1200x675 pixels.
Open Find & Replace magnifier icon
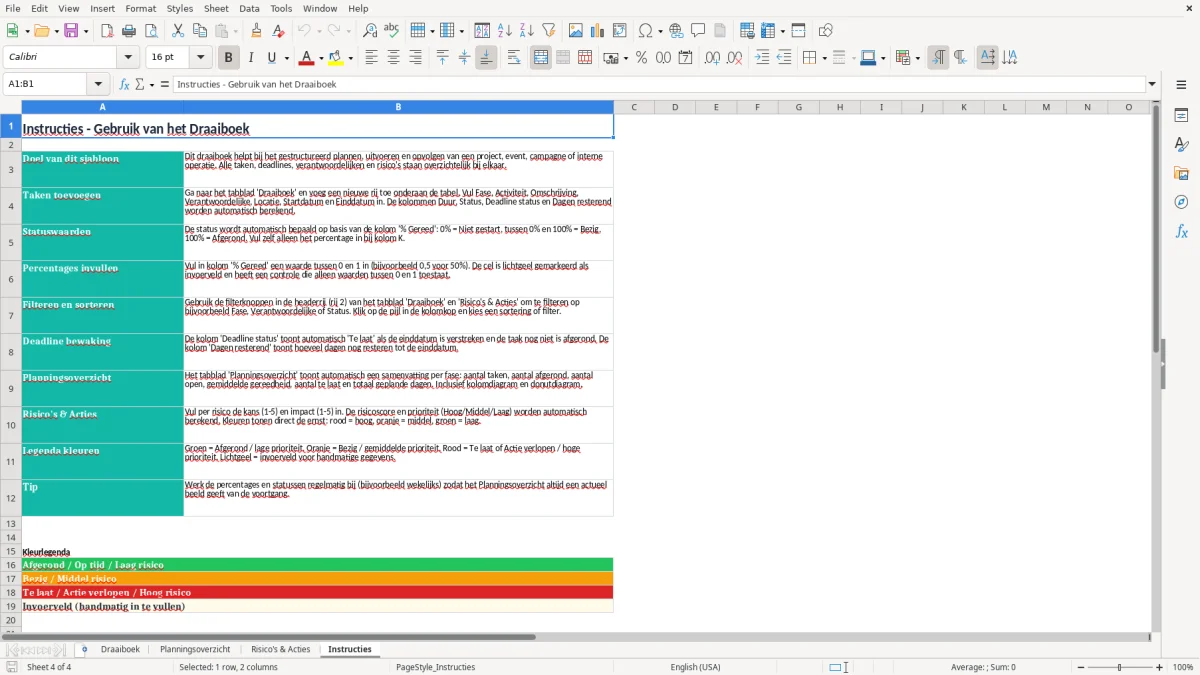coord(370,31)
